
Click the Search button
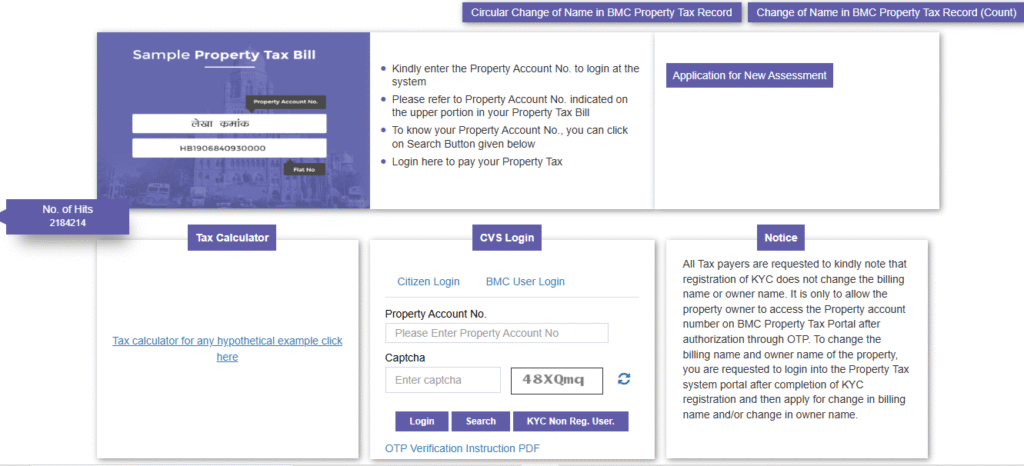[481, 421]
